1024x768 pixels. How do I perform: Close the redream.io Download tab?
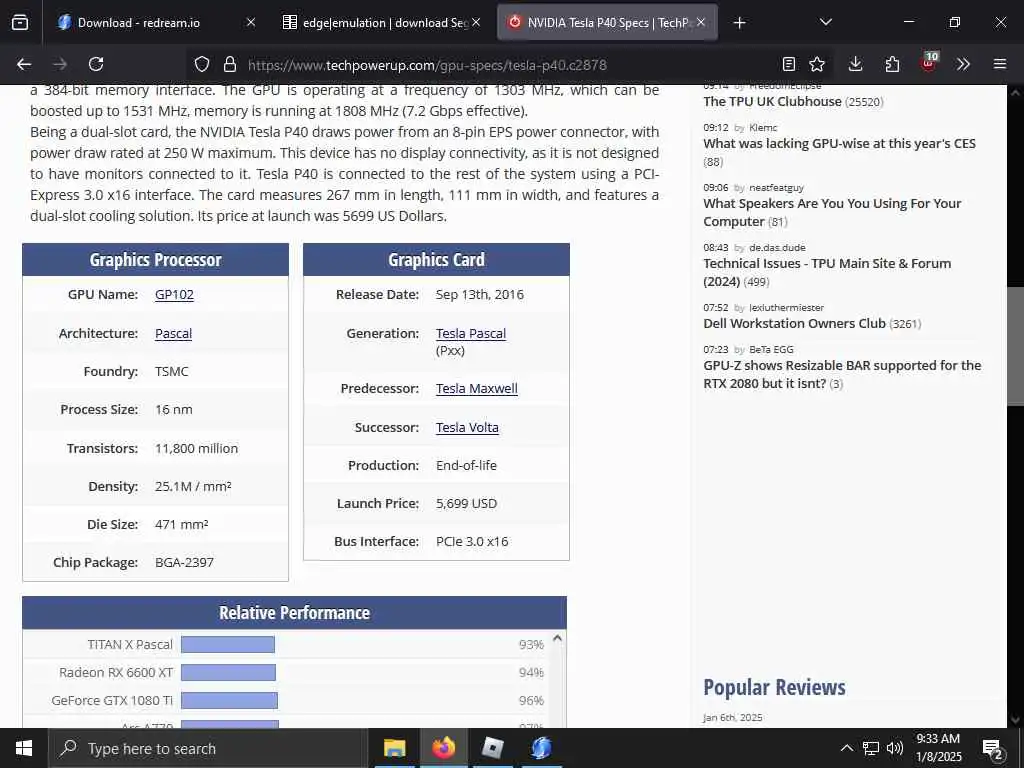[x=251, y=22]
